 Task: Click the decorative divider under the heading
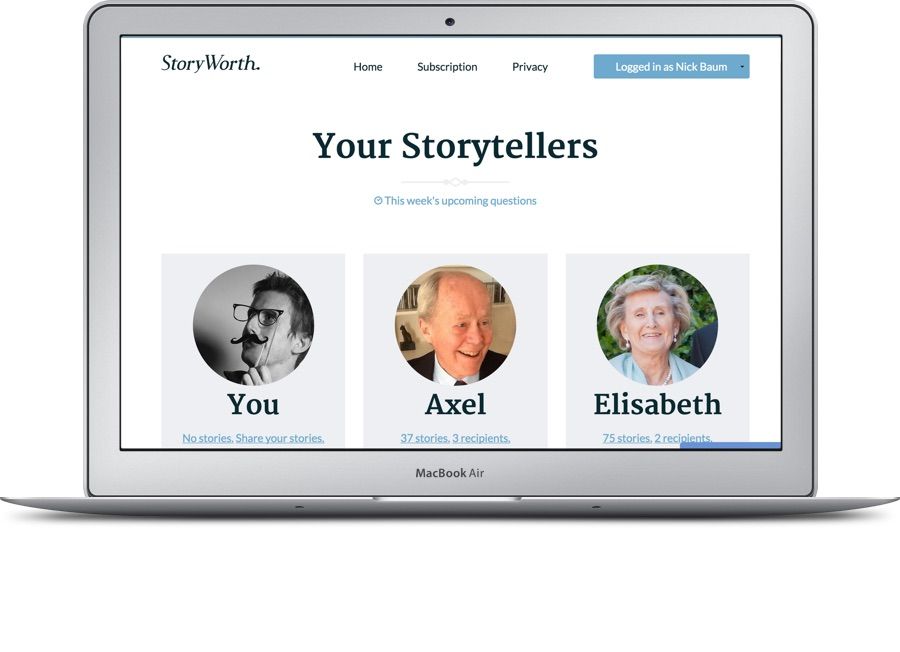point(455,182)
